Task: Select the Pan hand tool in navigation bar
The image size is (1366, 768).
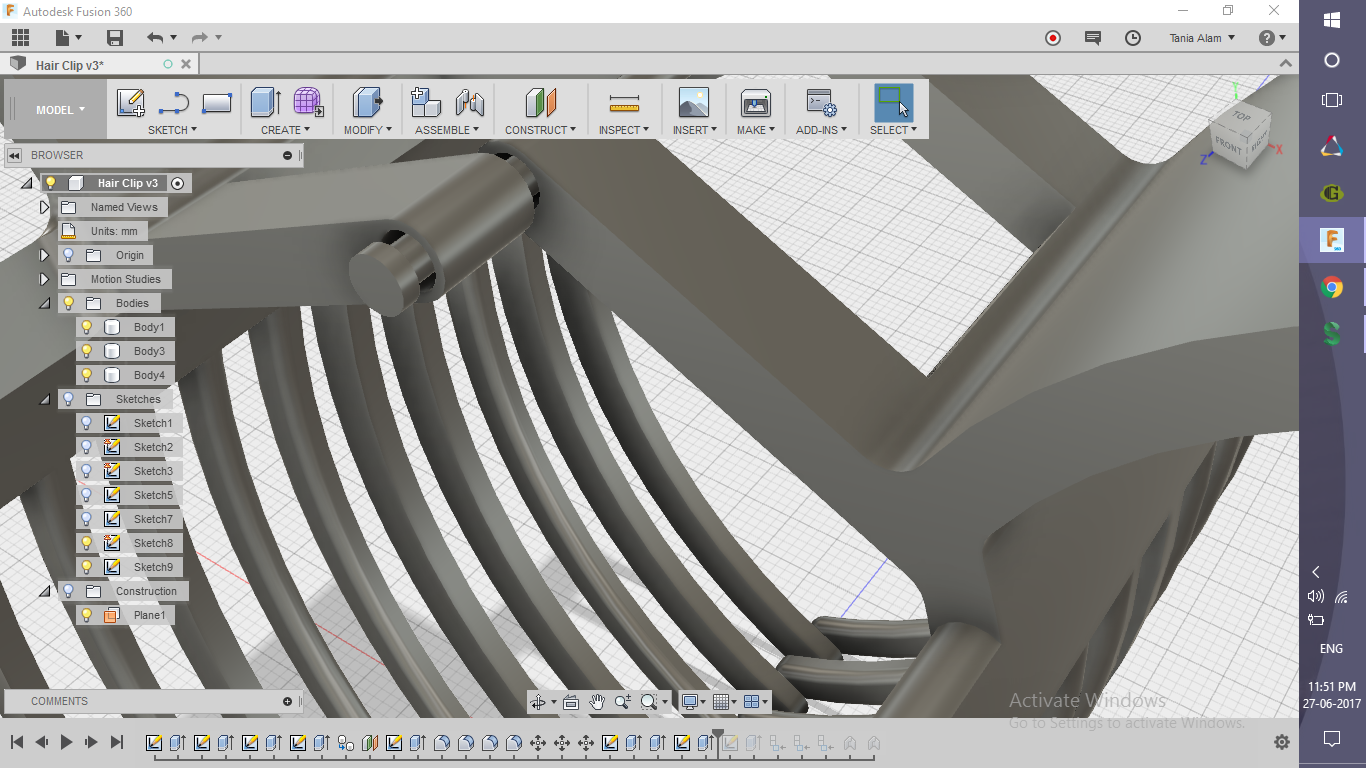Action: click(x=597, y=702)
